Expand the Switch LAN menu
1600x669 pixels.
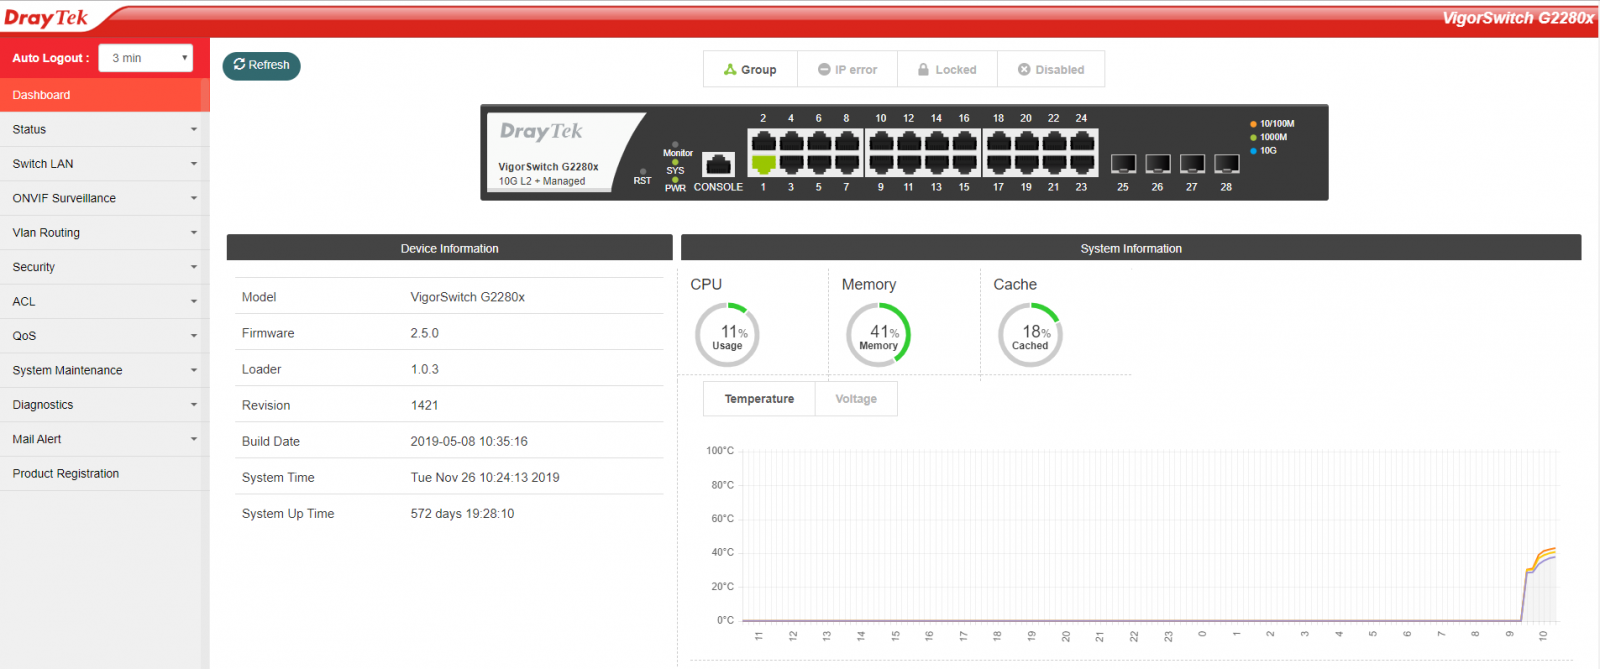click(105, 164)
